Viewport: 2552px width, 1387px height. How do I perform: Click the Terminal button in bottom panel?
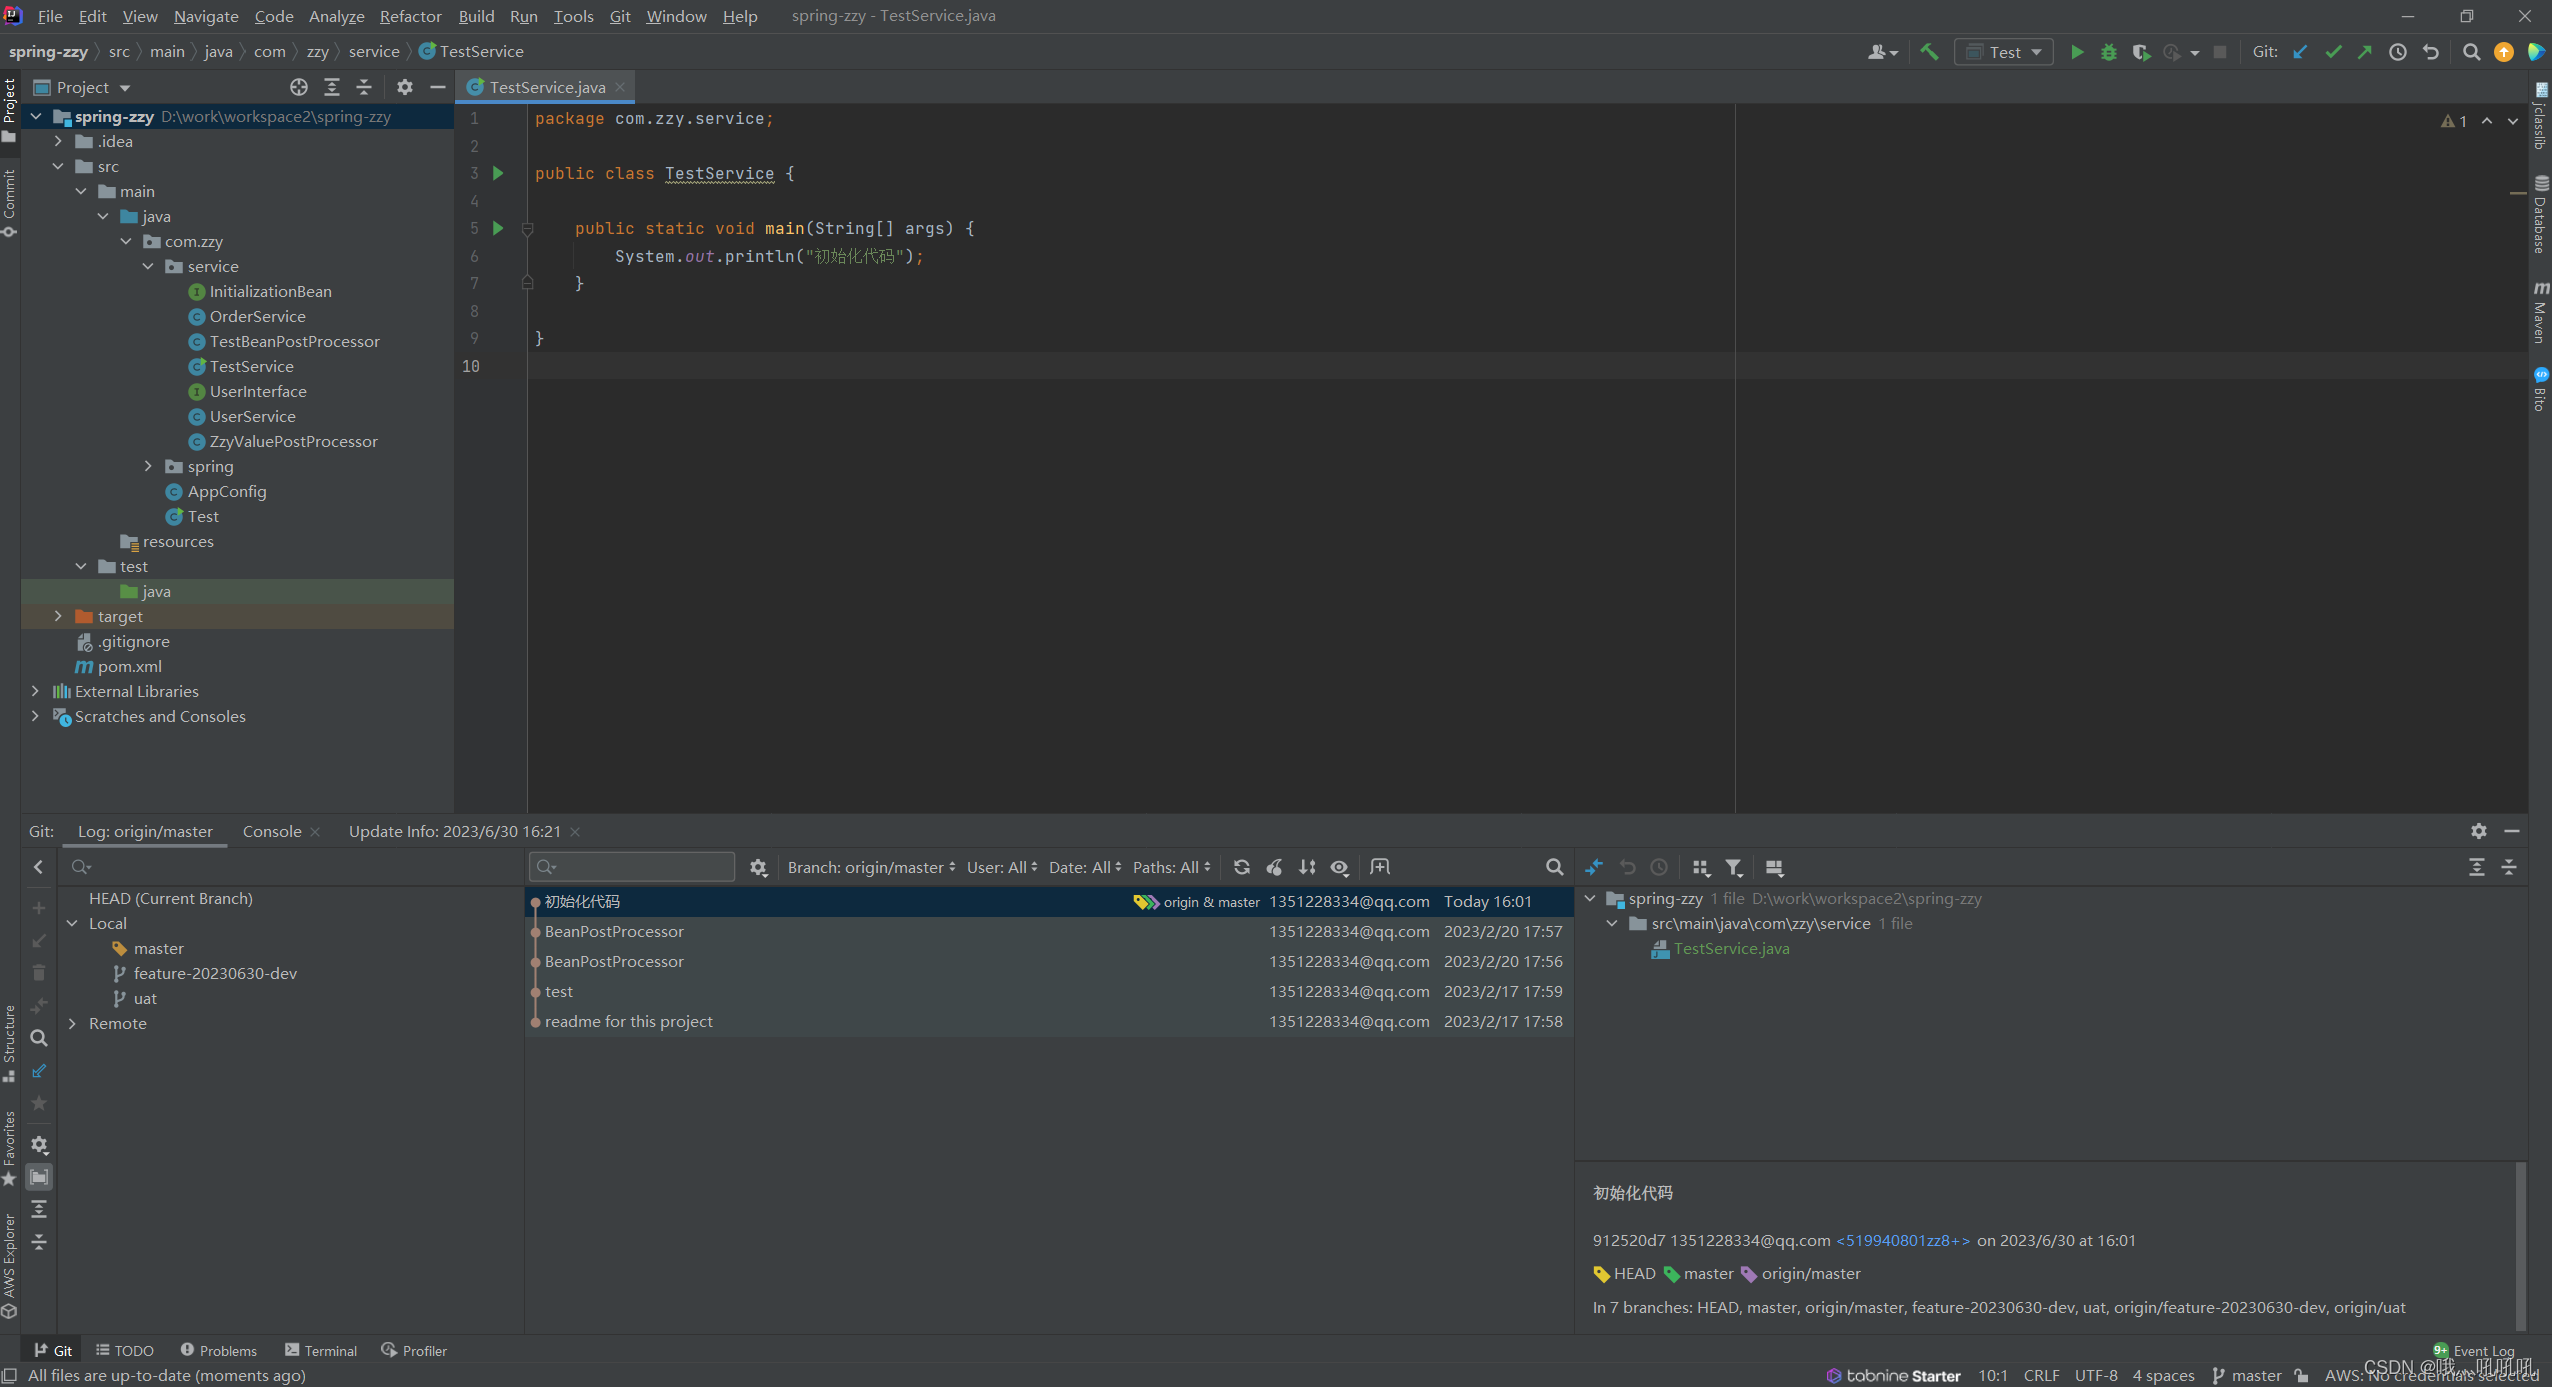point(325,1349)
